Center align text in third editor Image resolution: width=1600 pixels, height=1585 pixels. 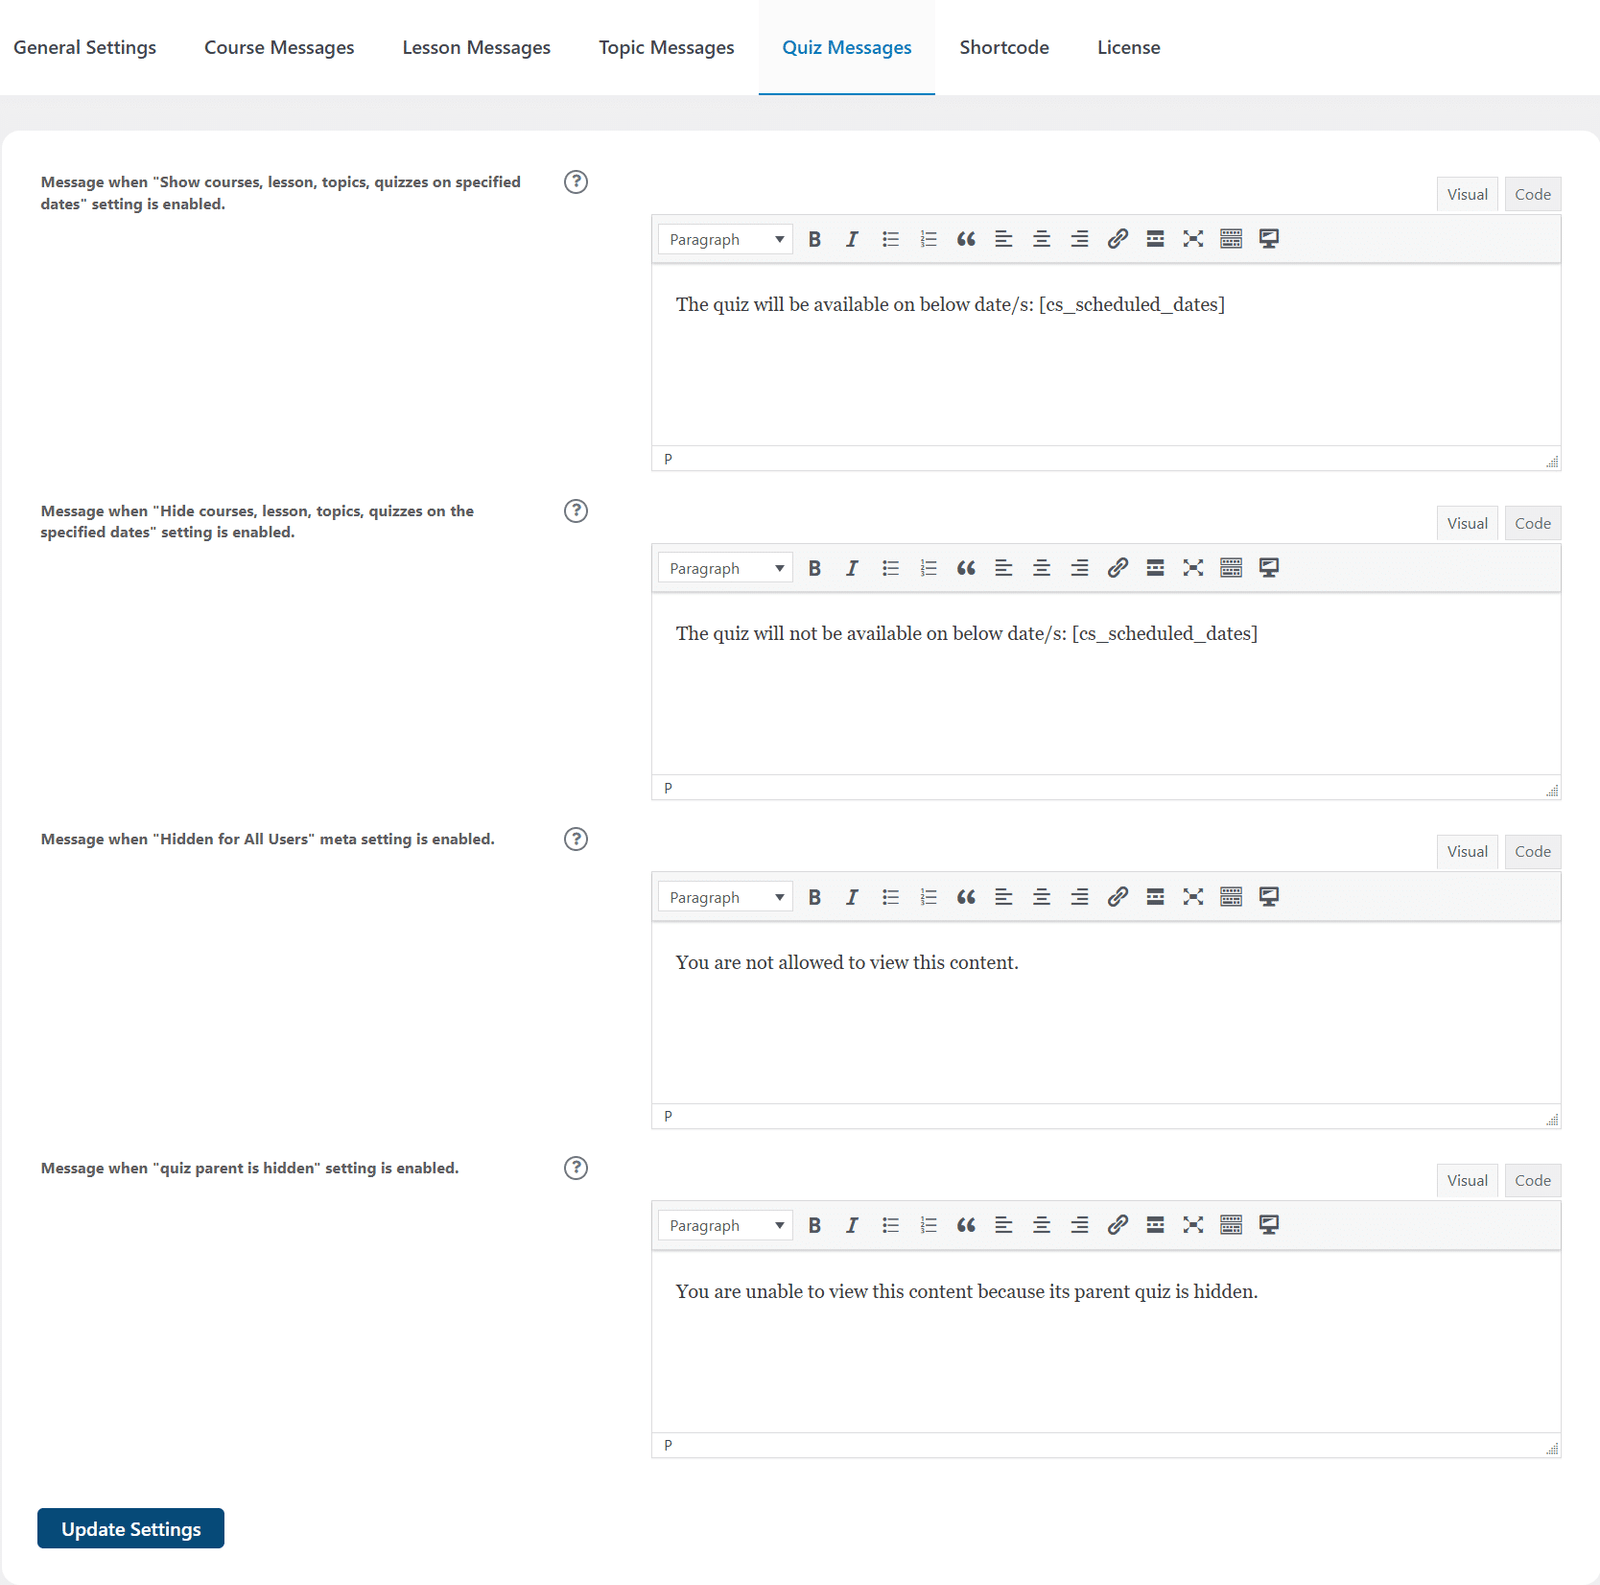[1042, 897]
